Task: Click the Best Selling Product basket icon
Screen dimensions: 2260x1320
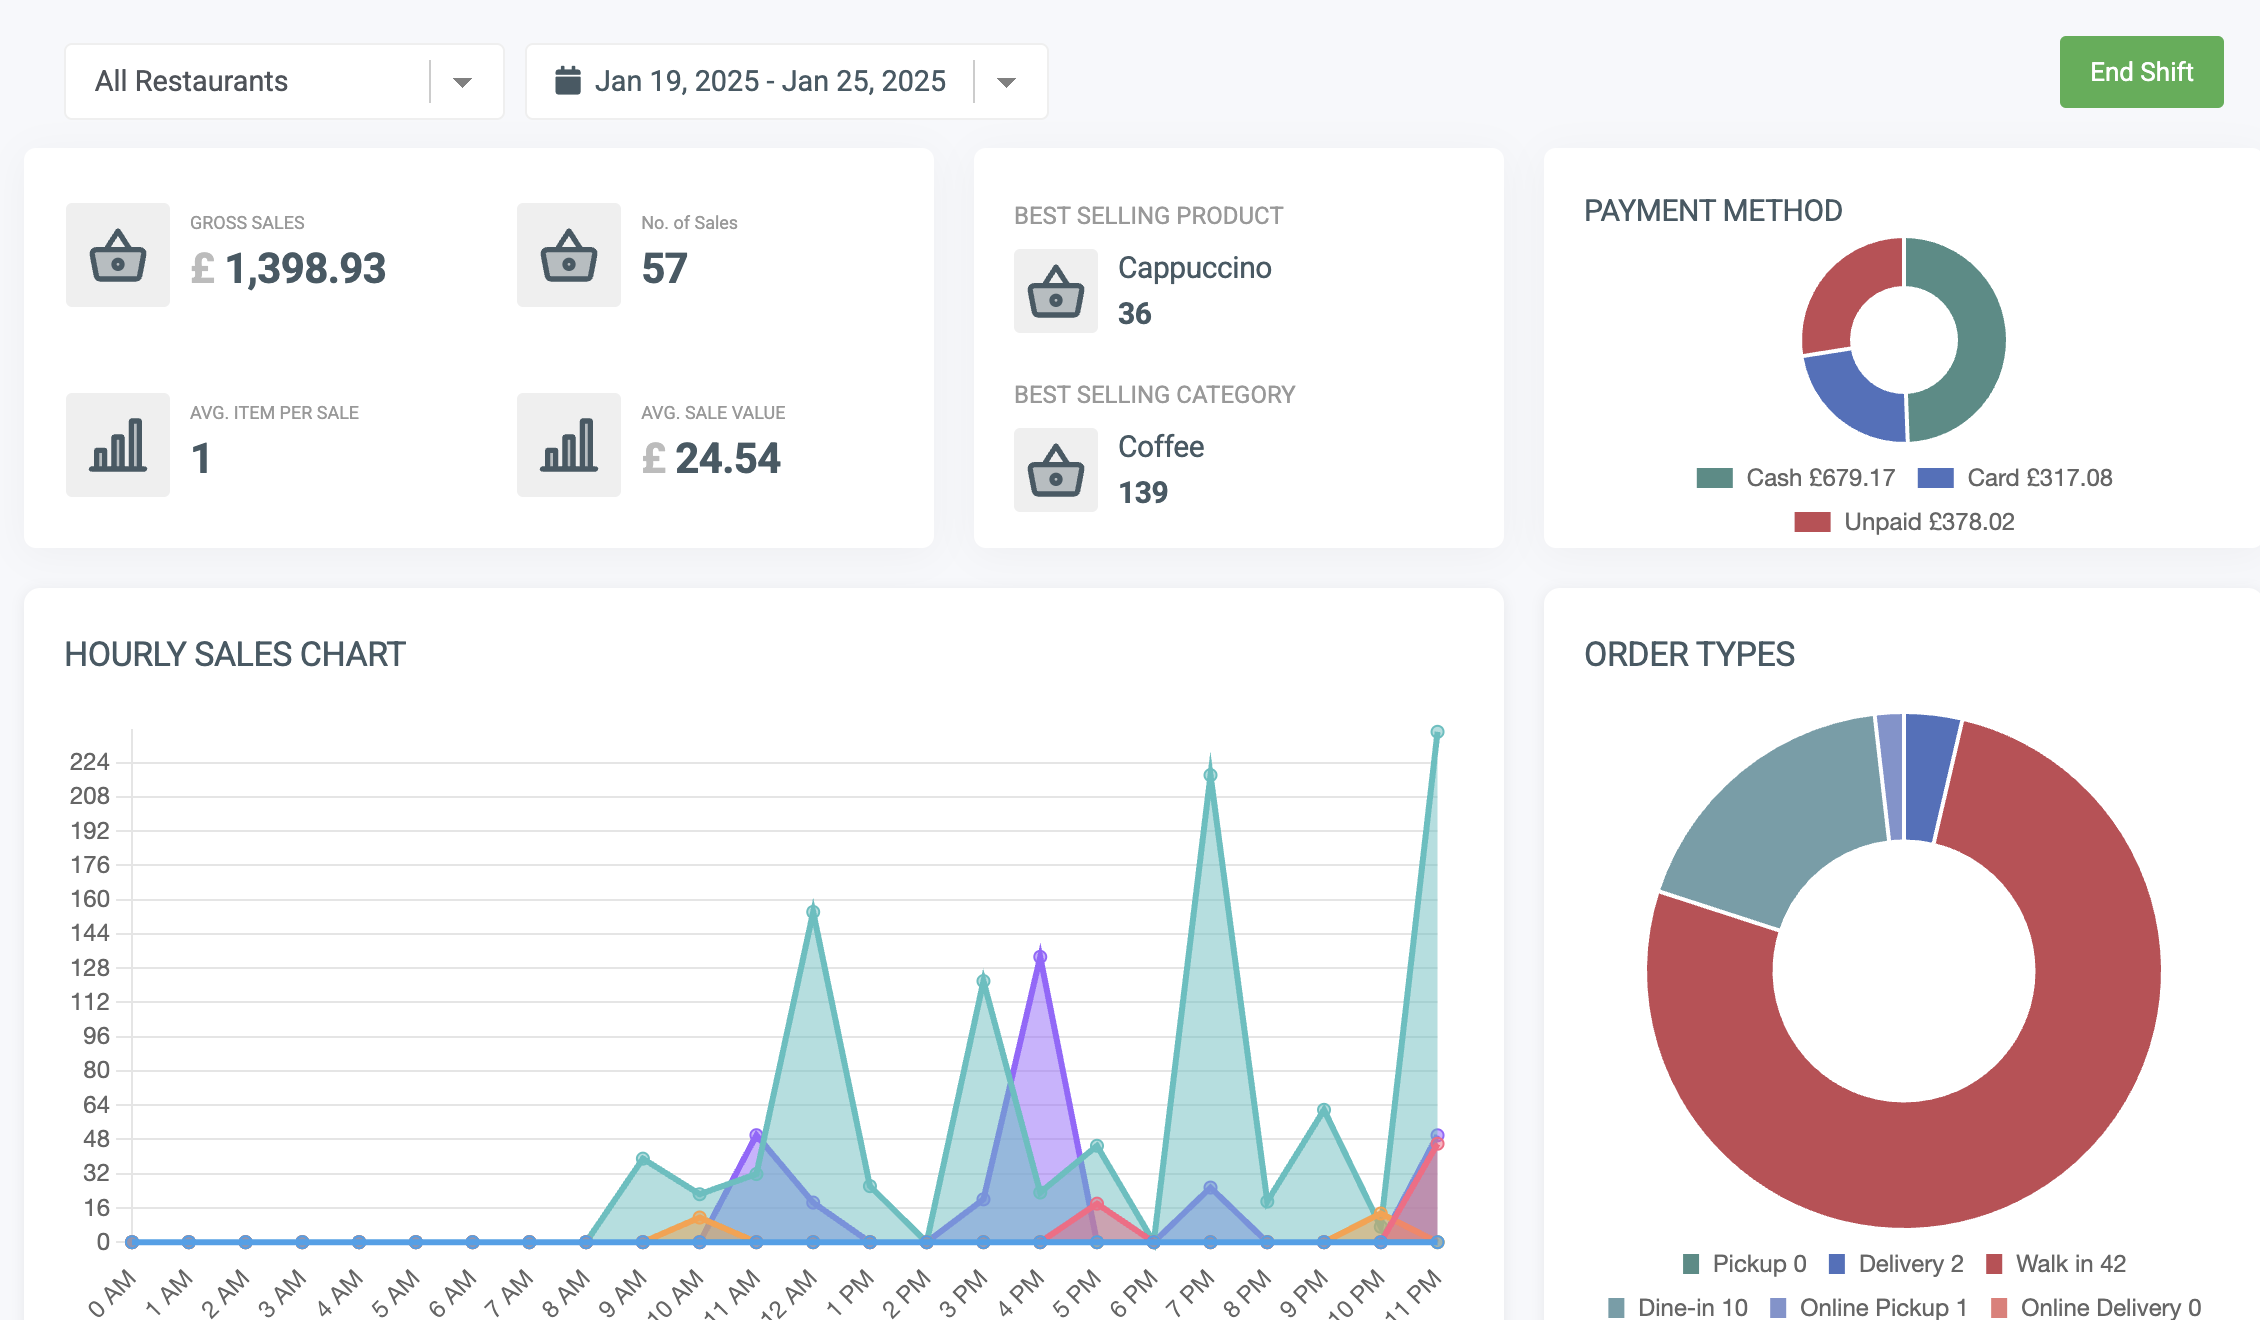Action: (1056, 291)
